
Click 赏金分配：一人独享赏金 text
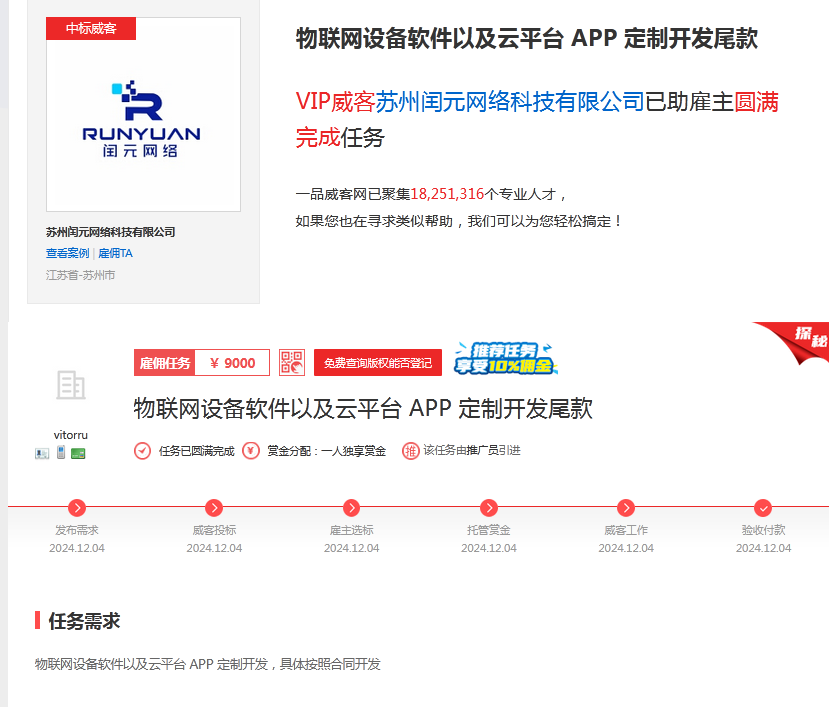point(326,451)
